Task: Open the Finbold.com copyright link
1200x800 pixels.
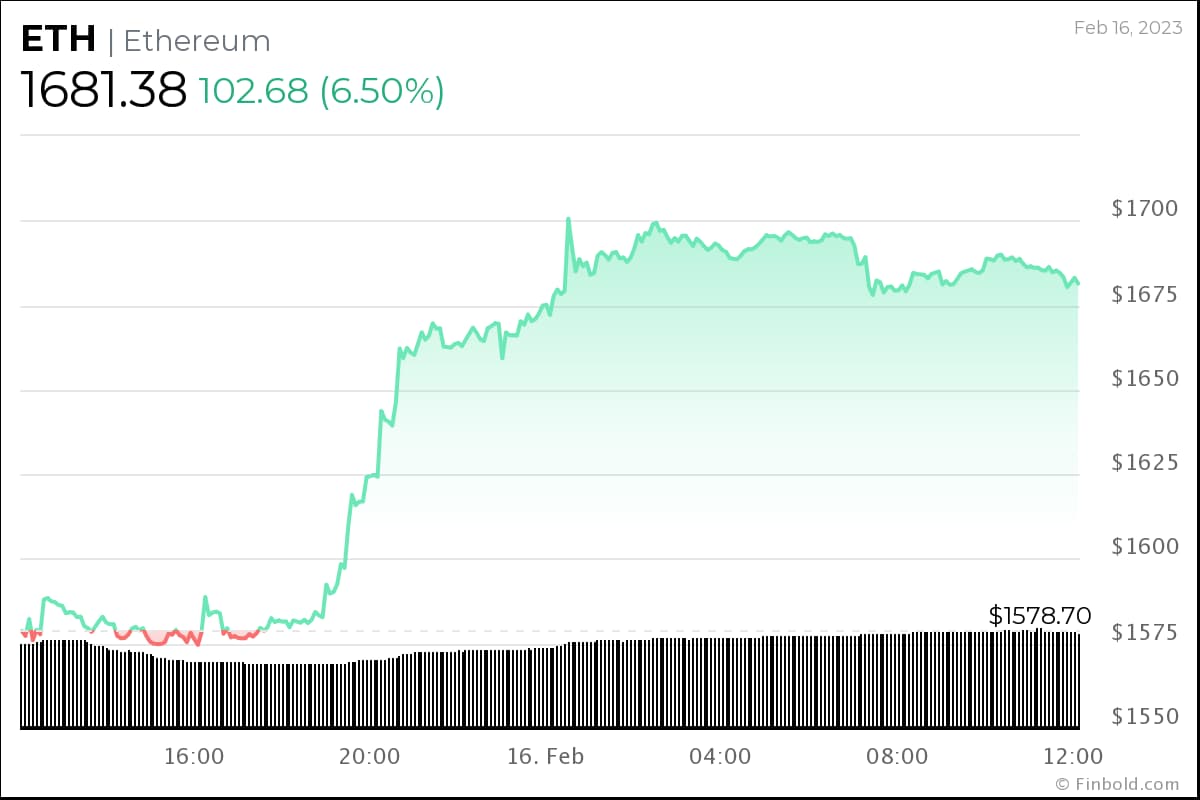Action: click(1117, 785)
